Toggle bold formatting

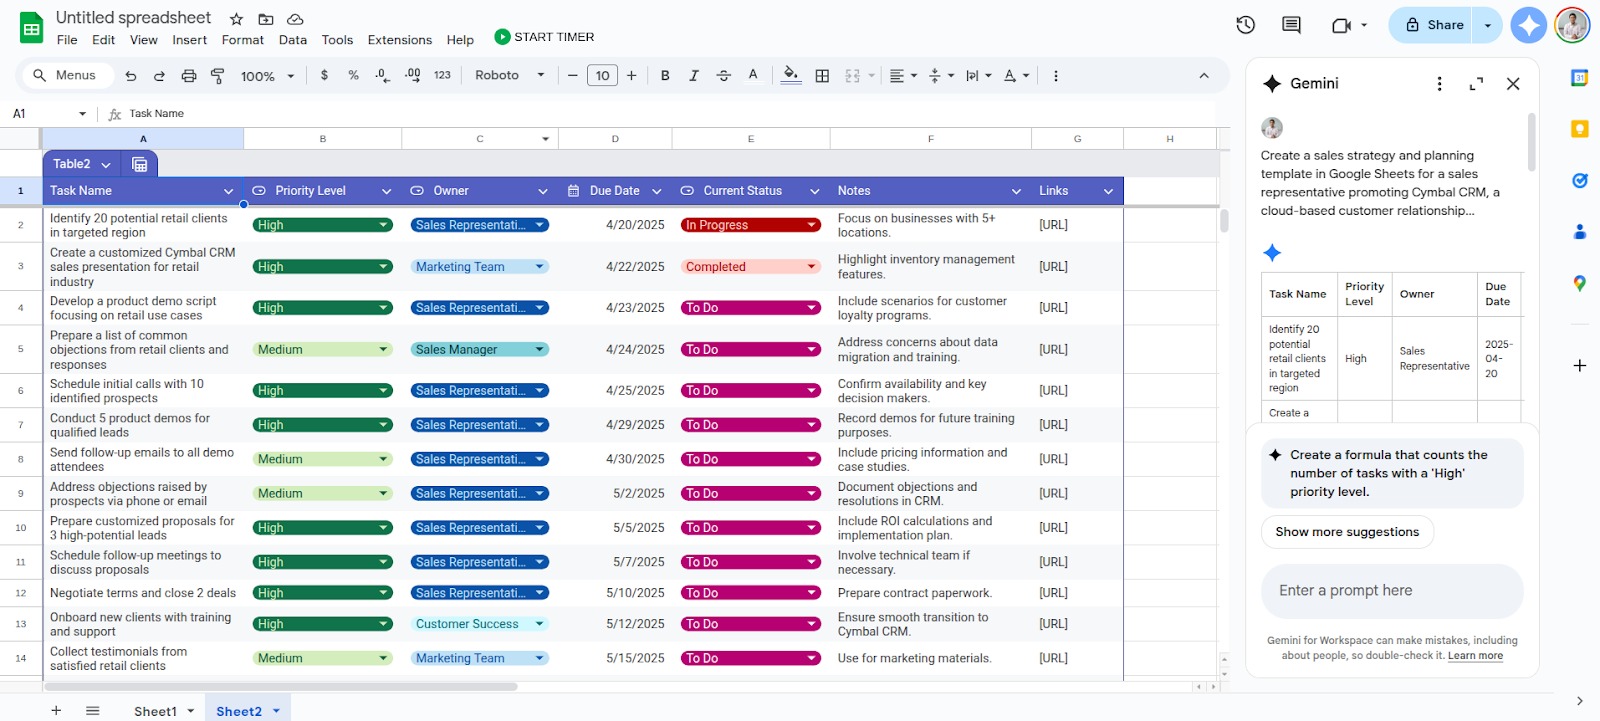[665, 76]
